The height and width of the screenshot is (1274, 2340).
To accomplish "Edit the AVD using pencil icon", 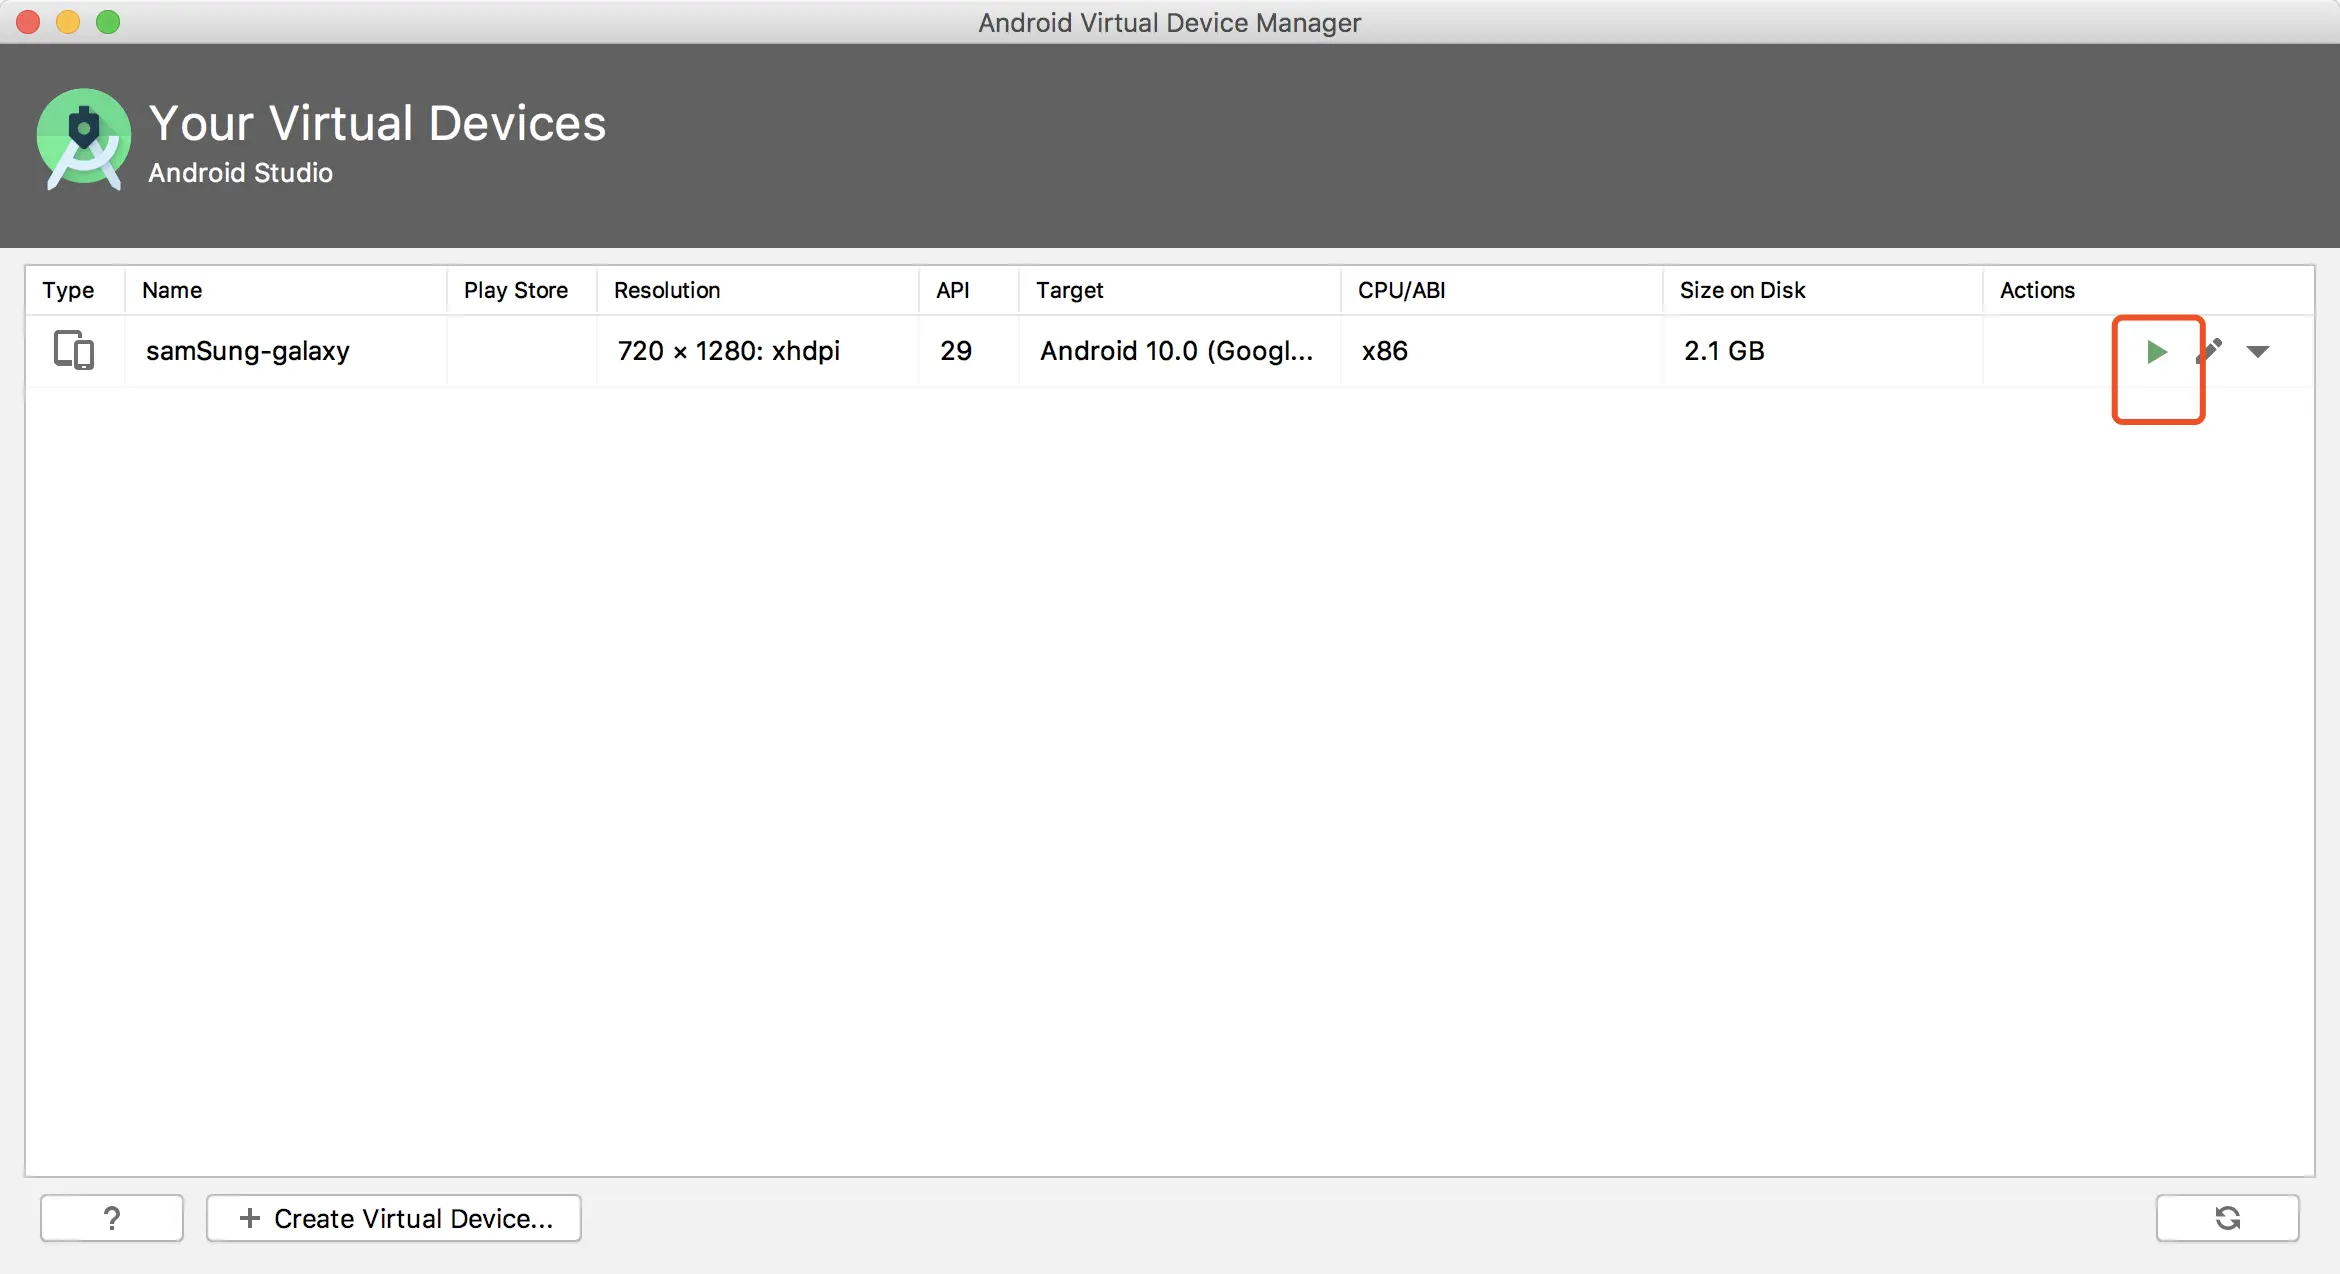I will click(x=2210, y=350).
